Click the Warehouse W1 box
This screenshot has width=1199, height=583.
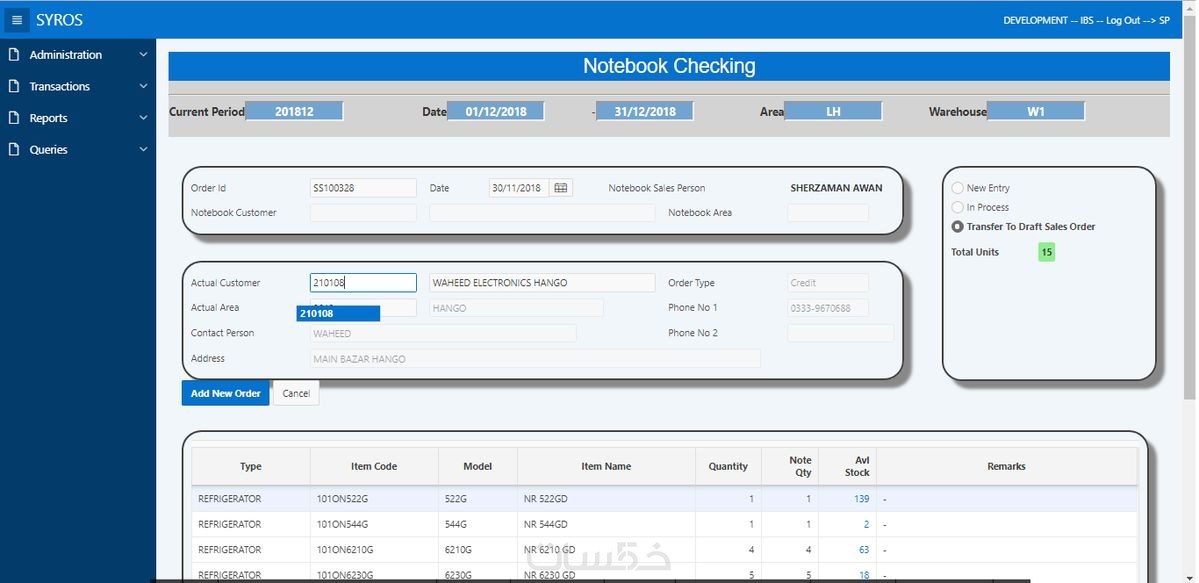(x=1036, y=112)
